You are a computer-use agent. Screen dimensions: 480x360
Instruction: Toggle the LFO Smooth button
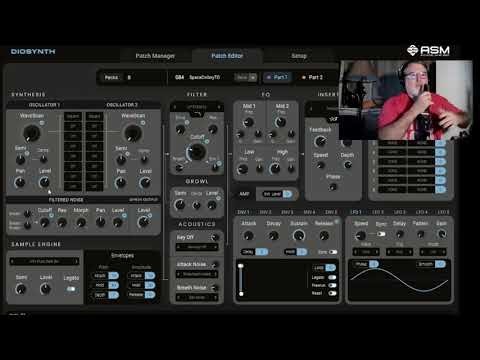point(431,264)
